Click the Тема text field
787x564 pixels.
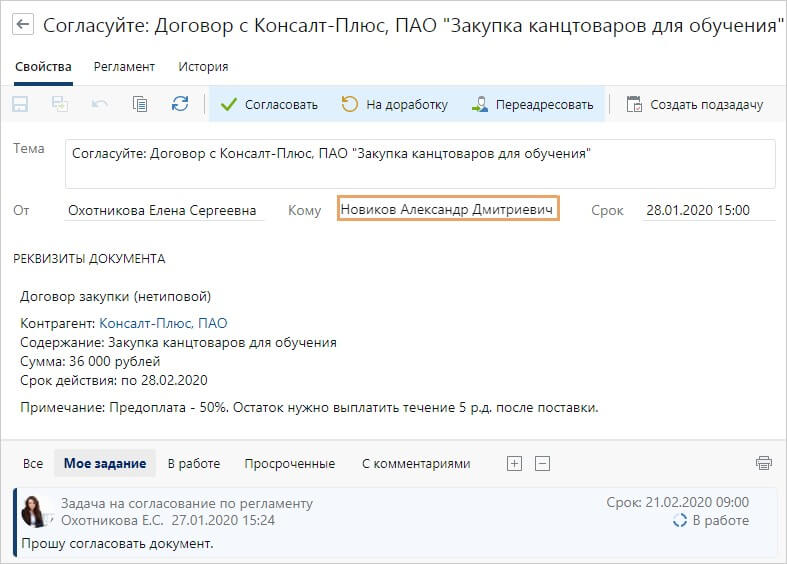pyautogui.click(x=420, y=164)
